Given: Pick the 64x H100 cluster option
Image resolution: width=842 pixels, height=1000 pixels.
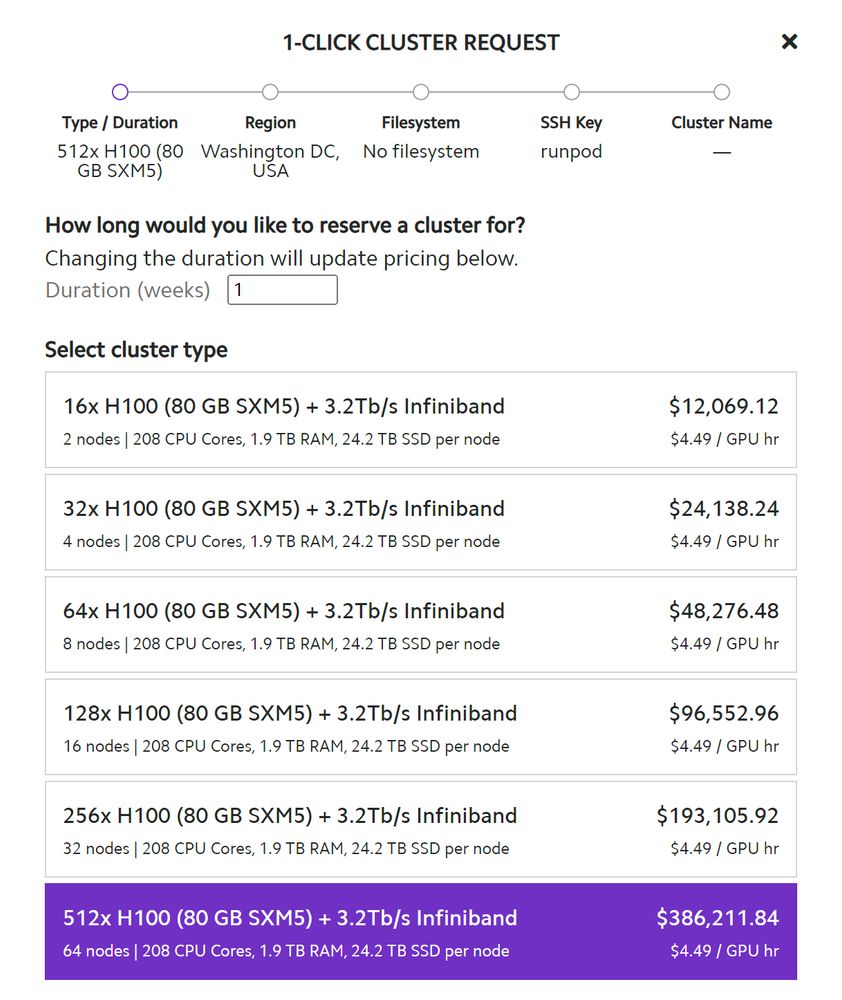Looking at the screenshot, I should pos(420,624).
